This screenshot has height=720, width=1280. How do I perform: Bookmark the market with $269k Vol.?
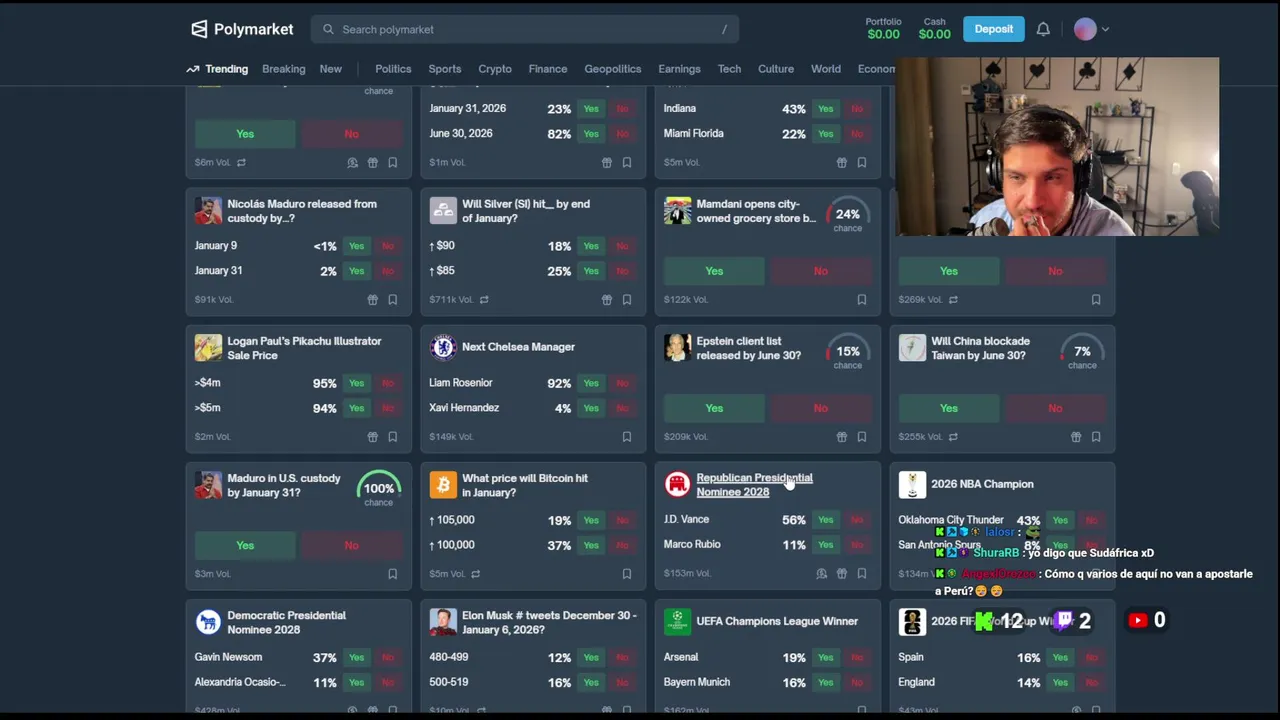[x=1096, y=300]
